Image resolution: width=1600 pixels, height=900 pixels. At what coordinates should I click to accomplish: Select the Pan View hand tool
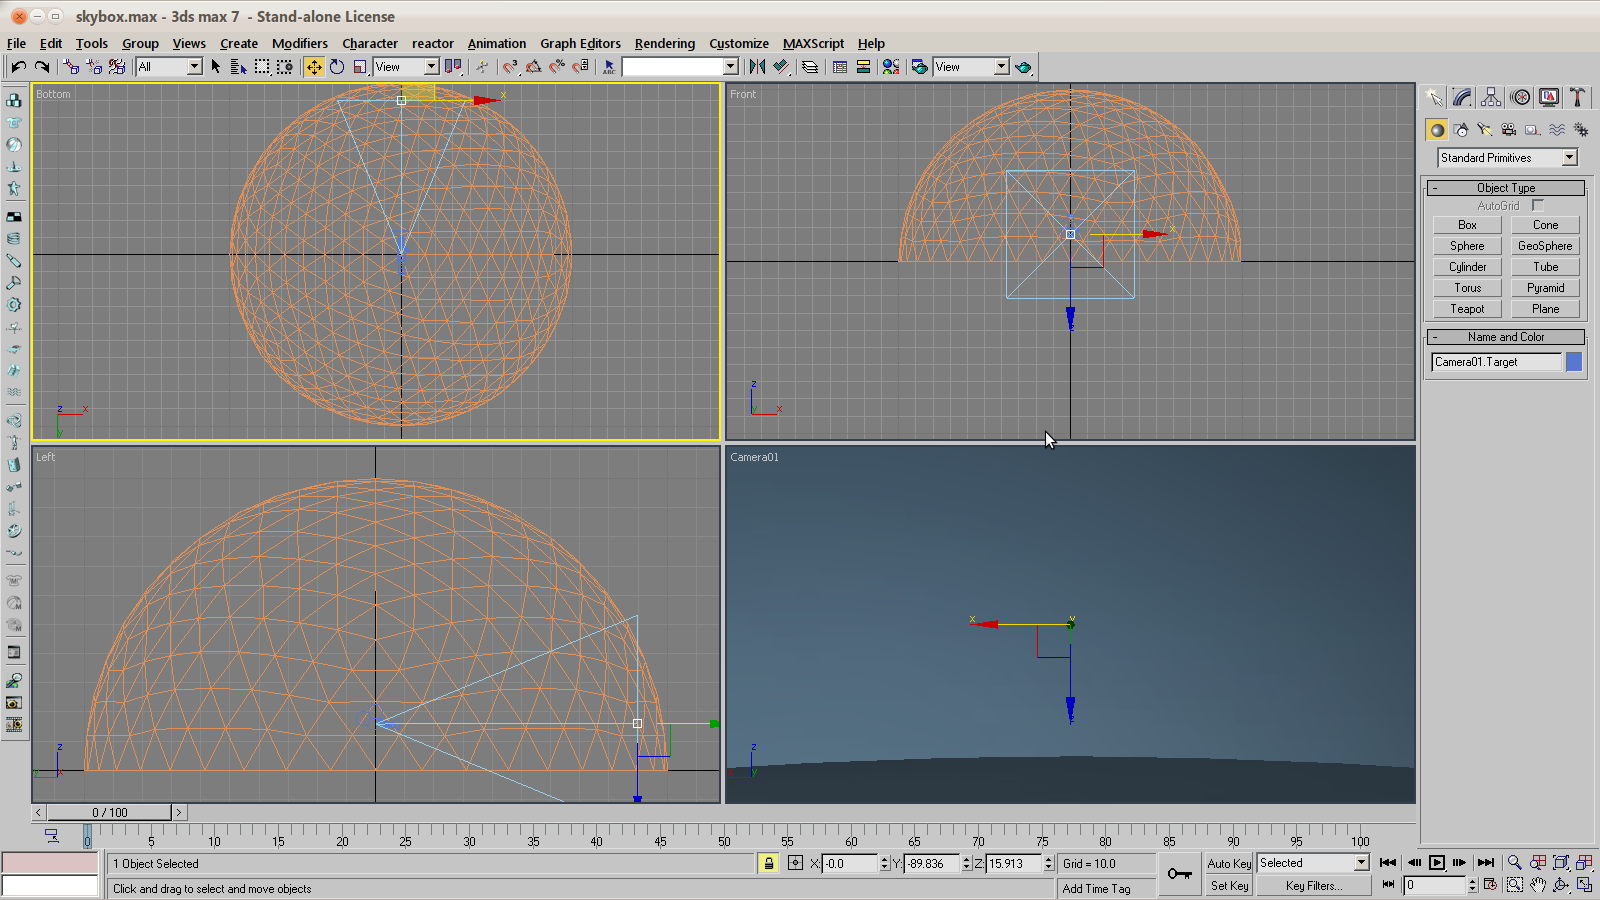click(1538, 885)
